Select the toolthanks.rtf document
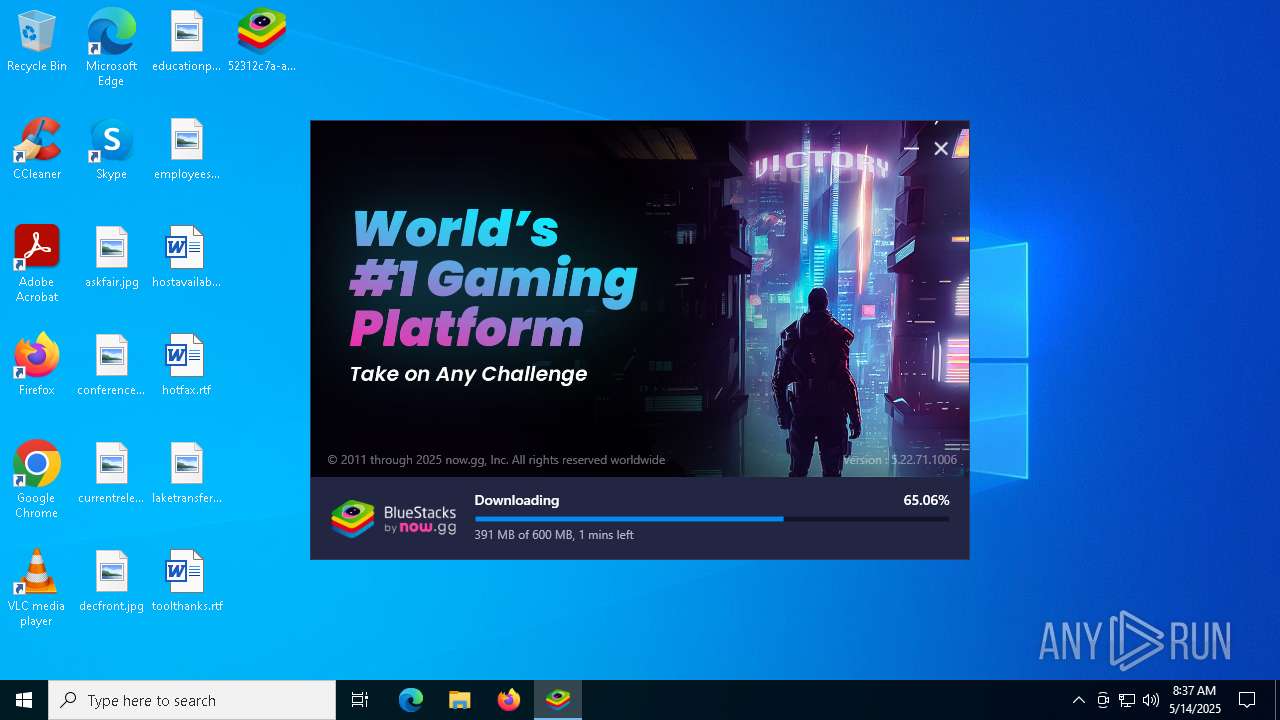This screenshot has width=1280, height=720. pos(186,582)
